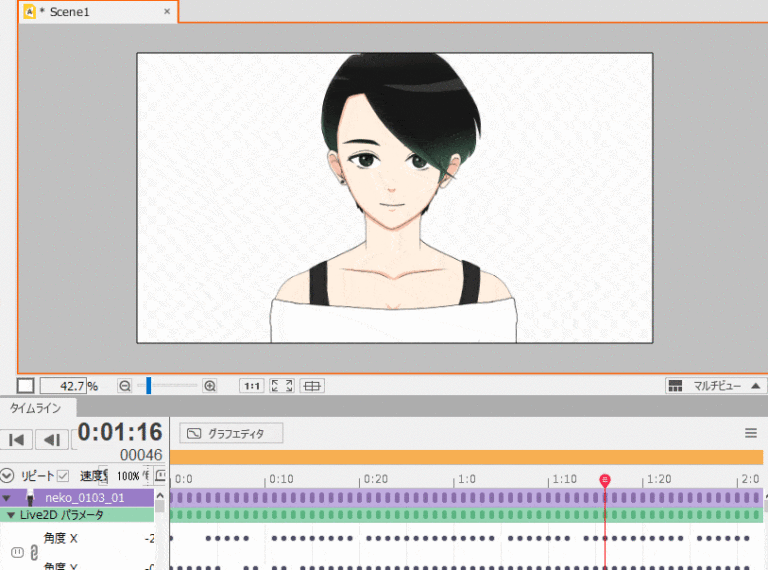Click the fit-to-screen expand arrows icon
The width and height of the screenshot is (768, 570).
(282, 386)
